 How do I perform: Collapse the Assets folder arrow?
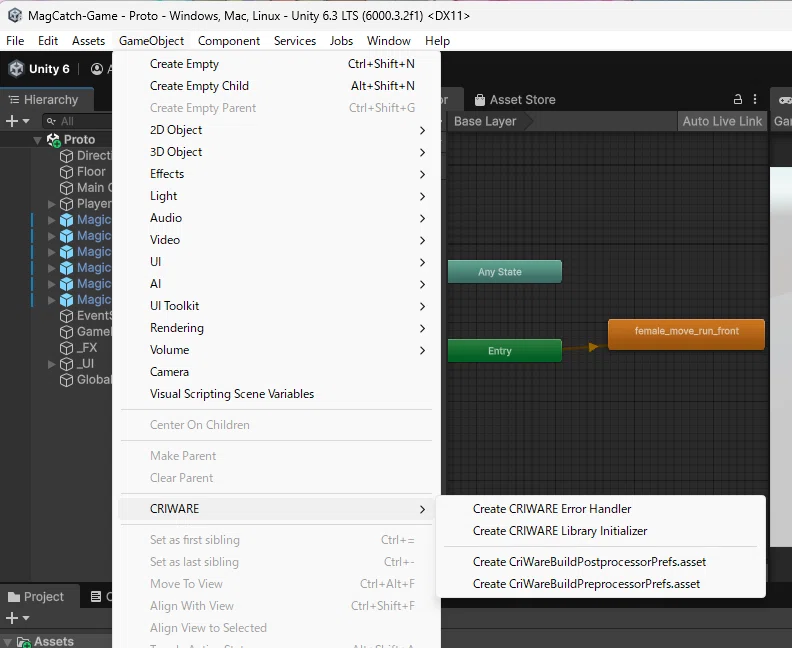[8, 642]
